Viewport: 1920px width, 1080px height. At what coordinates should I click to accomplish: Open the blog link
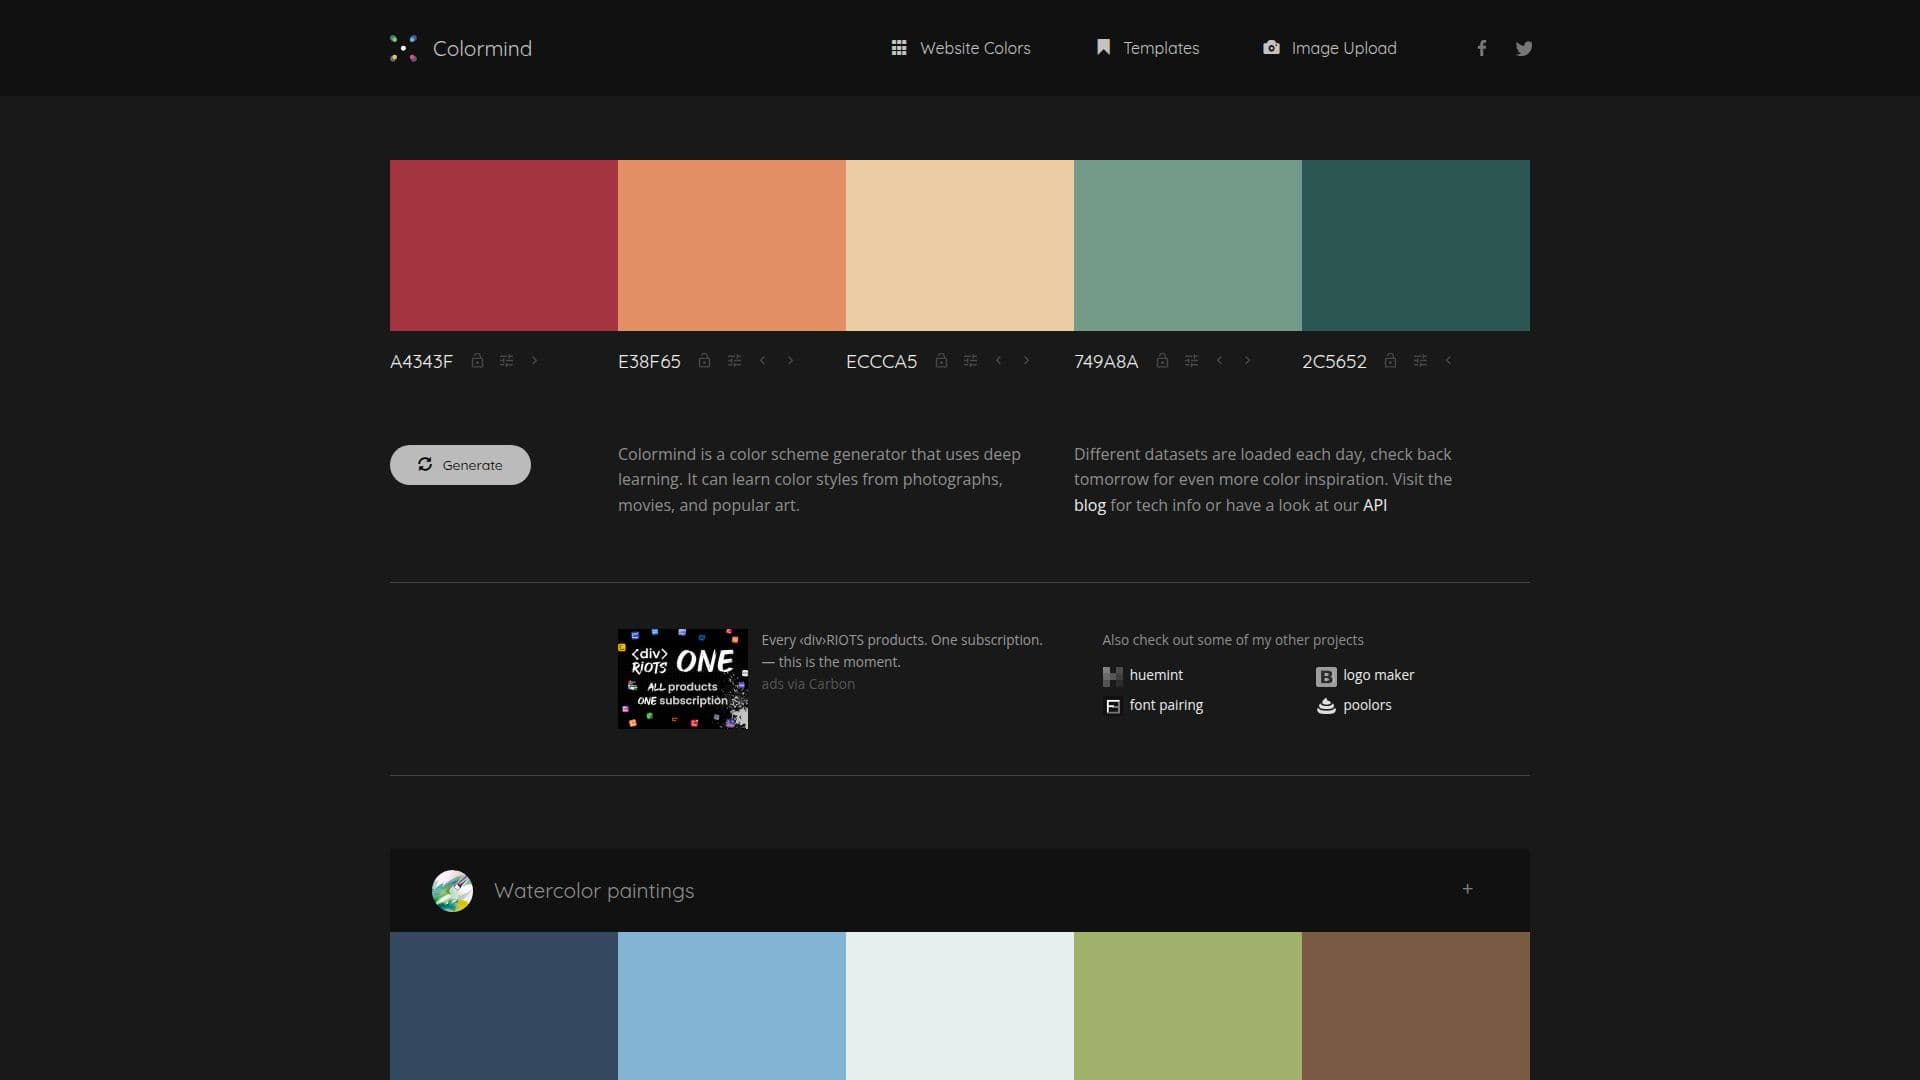[1090, 505]
